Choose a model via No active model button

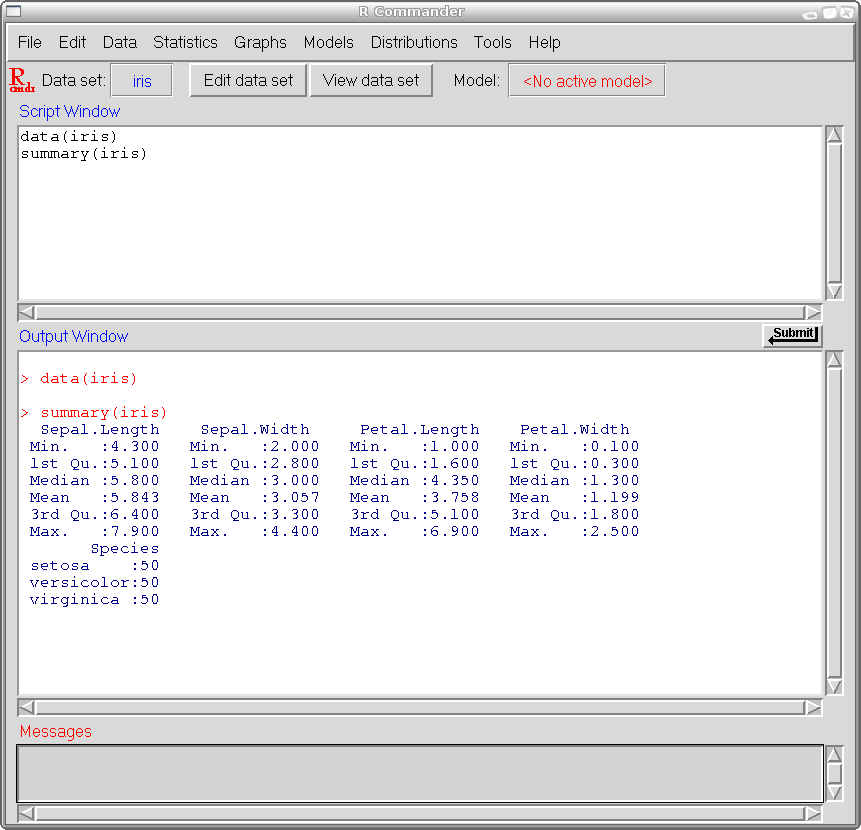[x=587, y=81]
